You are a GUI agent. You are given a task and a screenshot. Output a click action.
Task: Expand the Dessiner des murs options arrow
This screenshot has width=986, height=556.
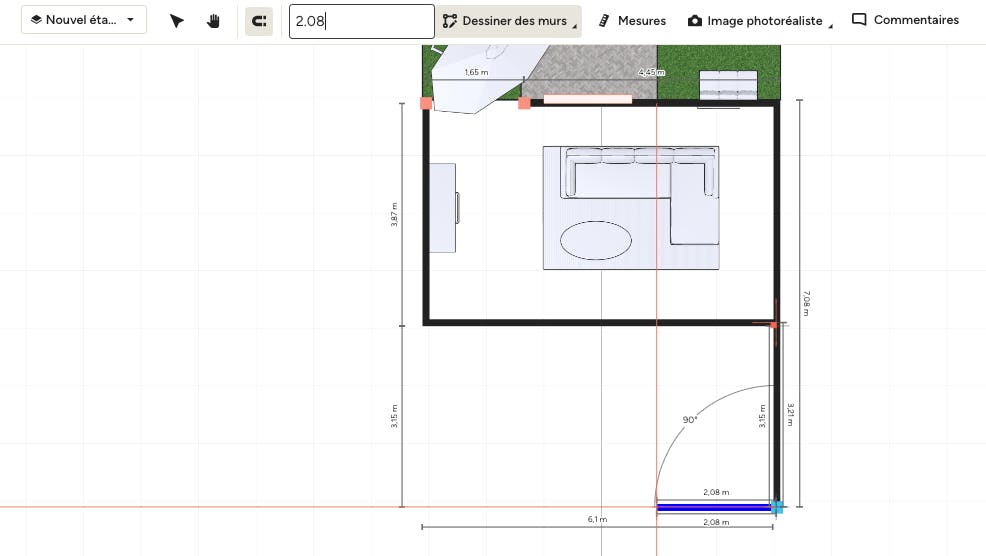click(x=575, y=28)
